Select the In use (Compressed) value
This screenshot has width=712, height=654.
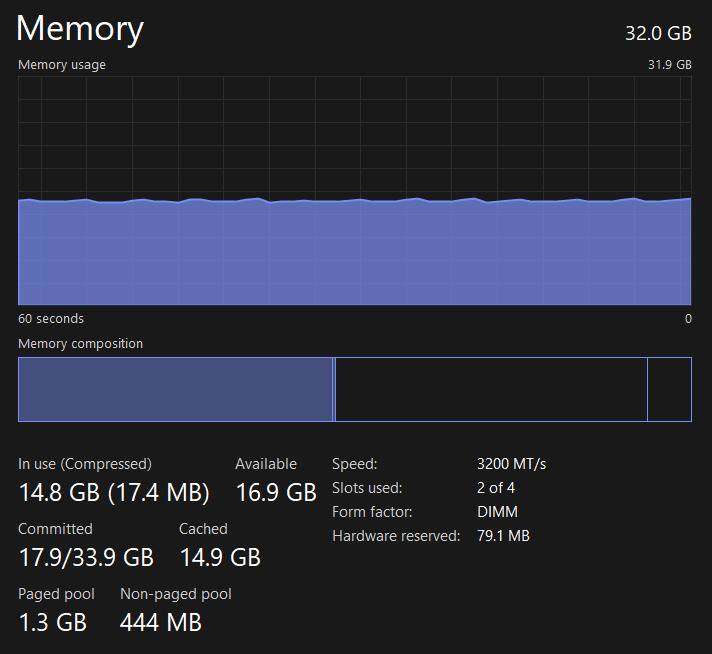114,493
